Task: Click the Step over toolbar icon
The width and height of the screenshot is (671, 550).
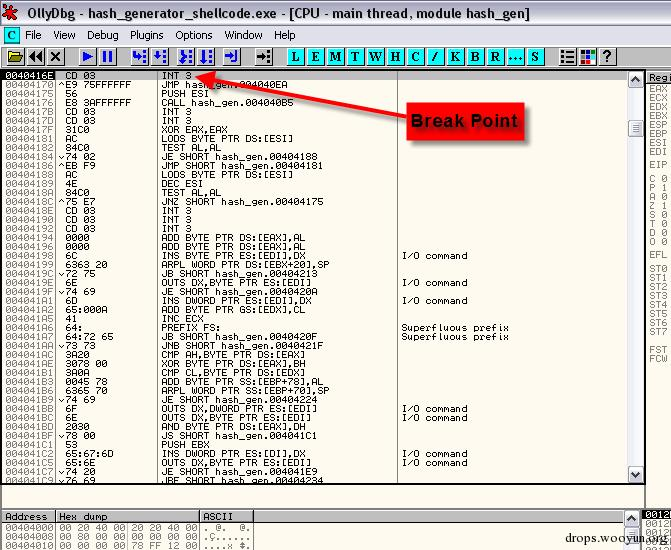Action: click(160, 56)
